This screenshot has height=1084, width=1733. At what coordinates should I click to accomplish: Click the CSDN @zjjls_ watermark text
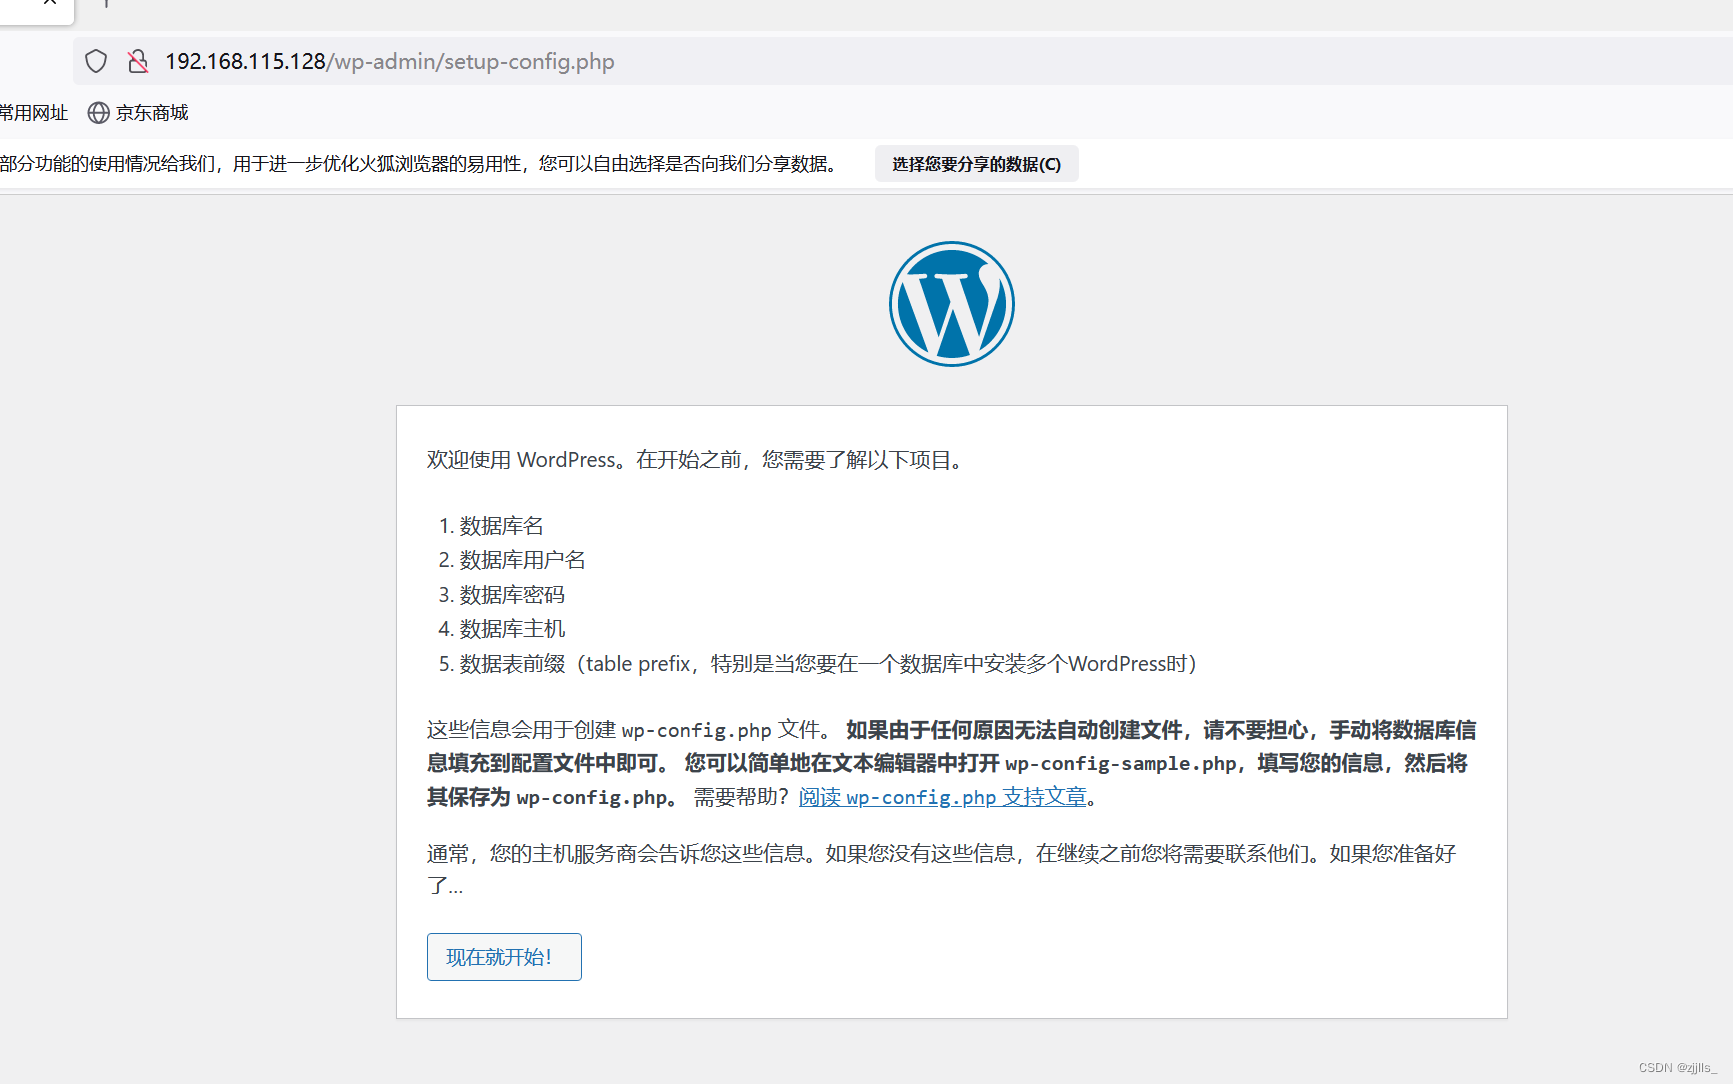coord(1678,1067)
